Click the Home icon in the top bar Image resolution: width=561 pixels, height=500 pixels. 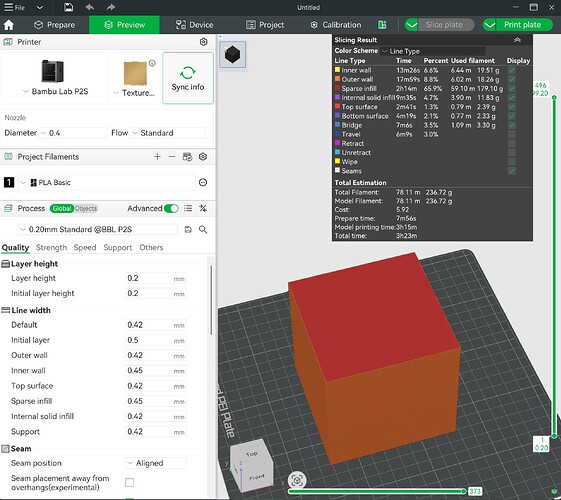tap(9, 25)
